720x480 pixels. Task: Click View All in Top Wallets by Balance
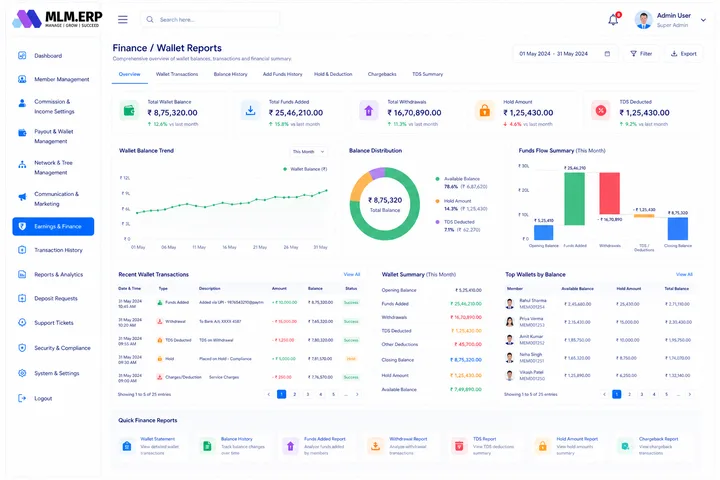(684, 274)
